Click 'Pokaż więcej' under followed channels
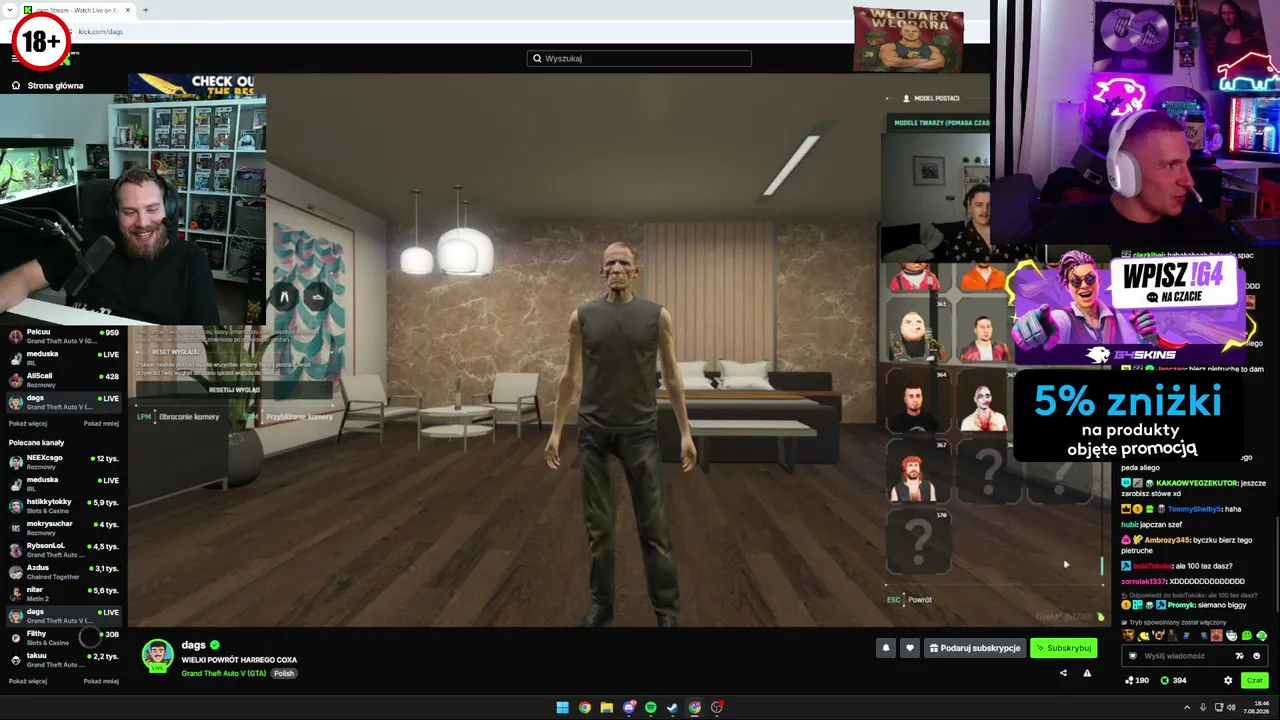This screenshot has width=1280, height=720. point(28,423)
